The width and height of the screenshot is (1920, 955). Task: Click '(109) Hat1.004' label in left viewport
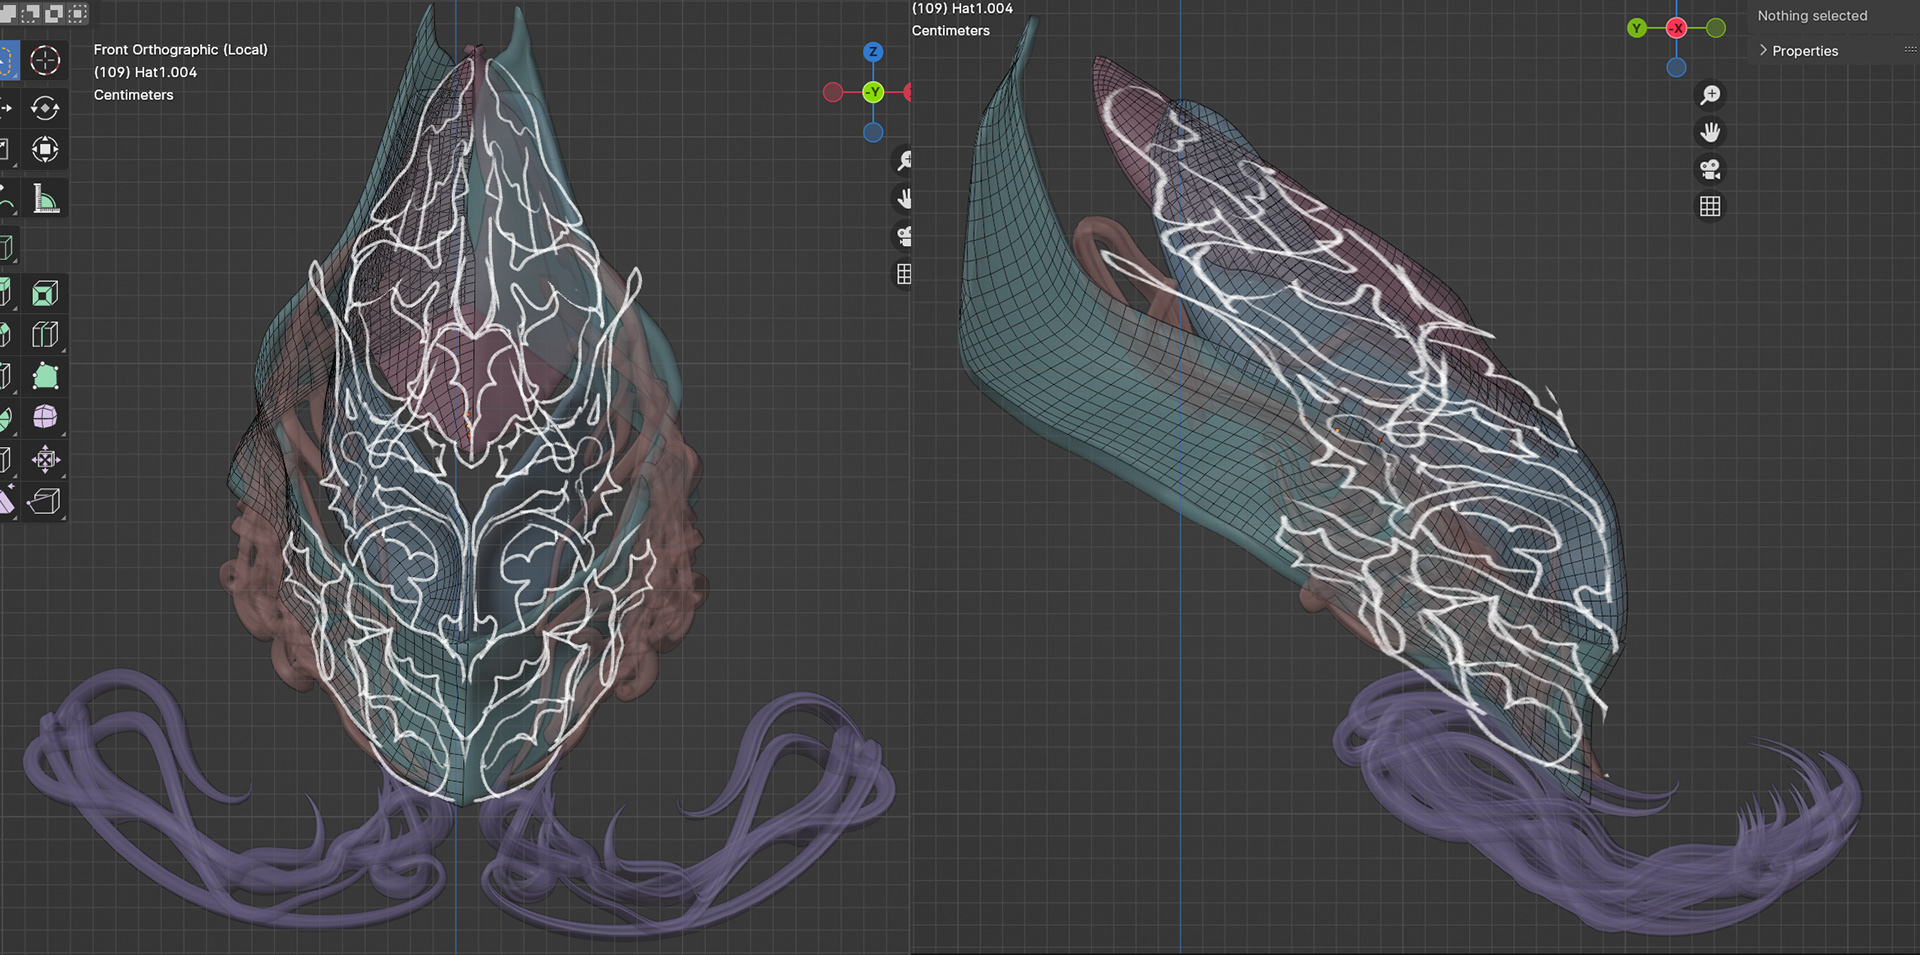tap(145, 72)
